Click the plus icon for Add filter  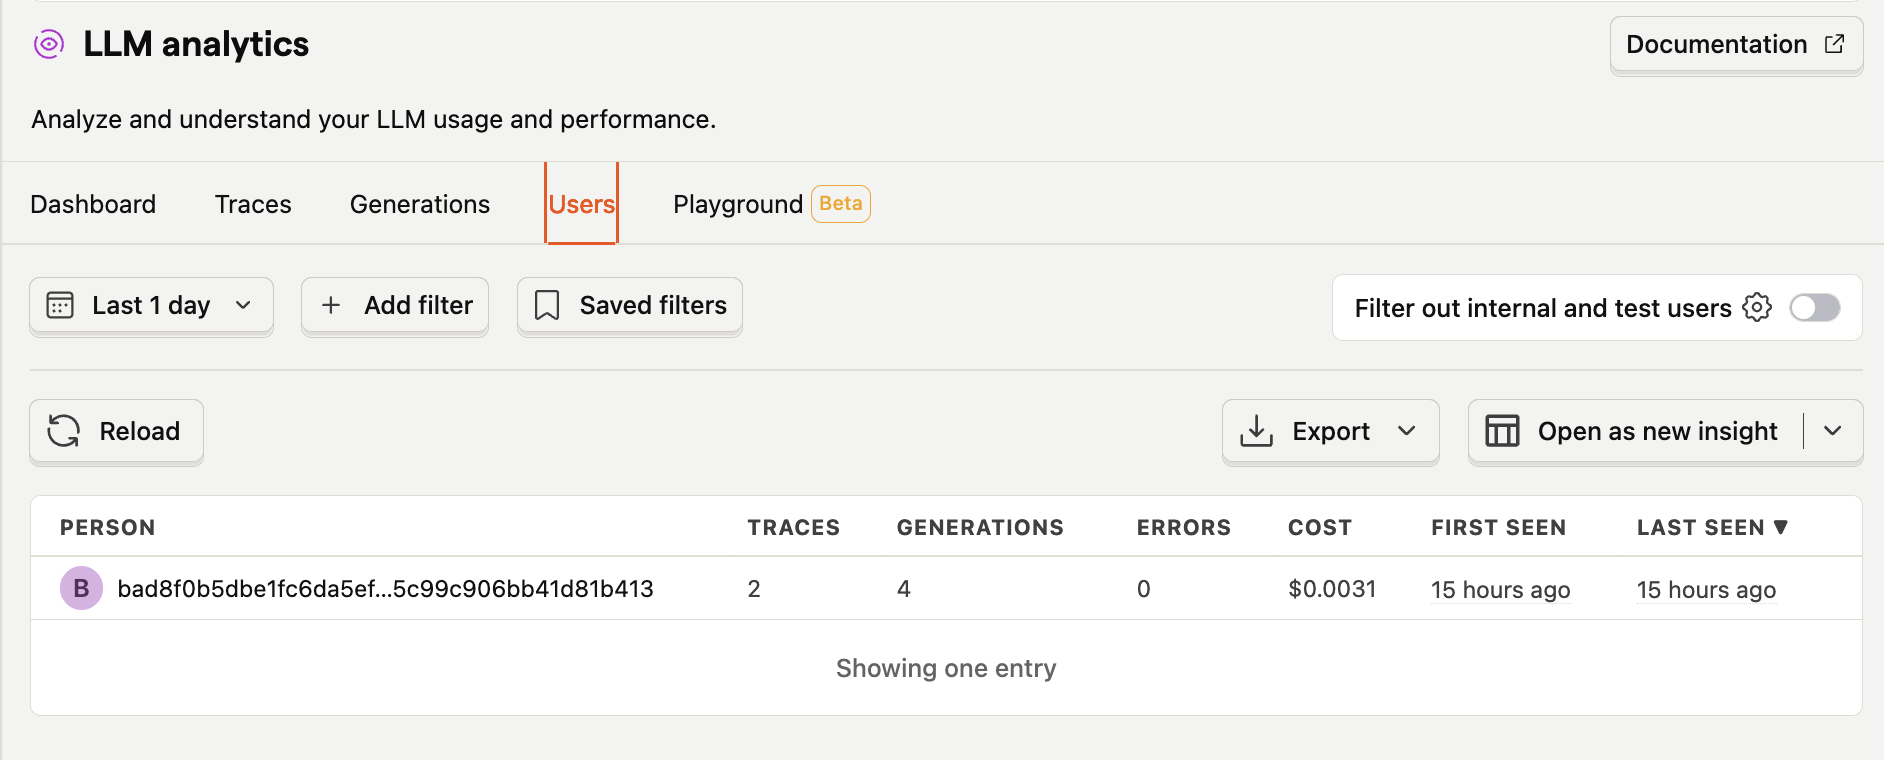coord(331,305)
